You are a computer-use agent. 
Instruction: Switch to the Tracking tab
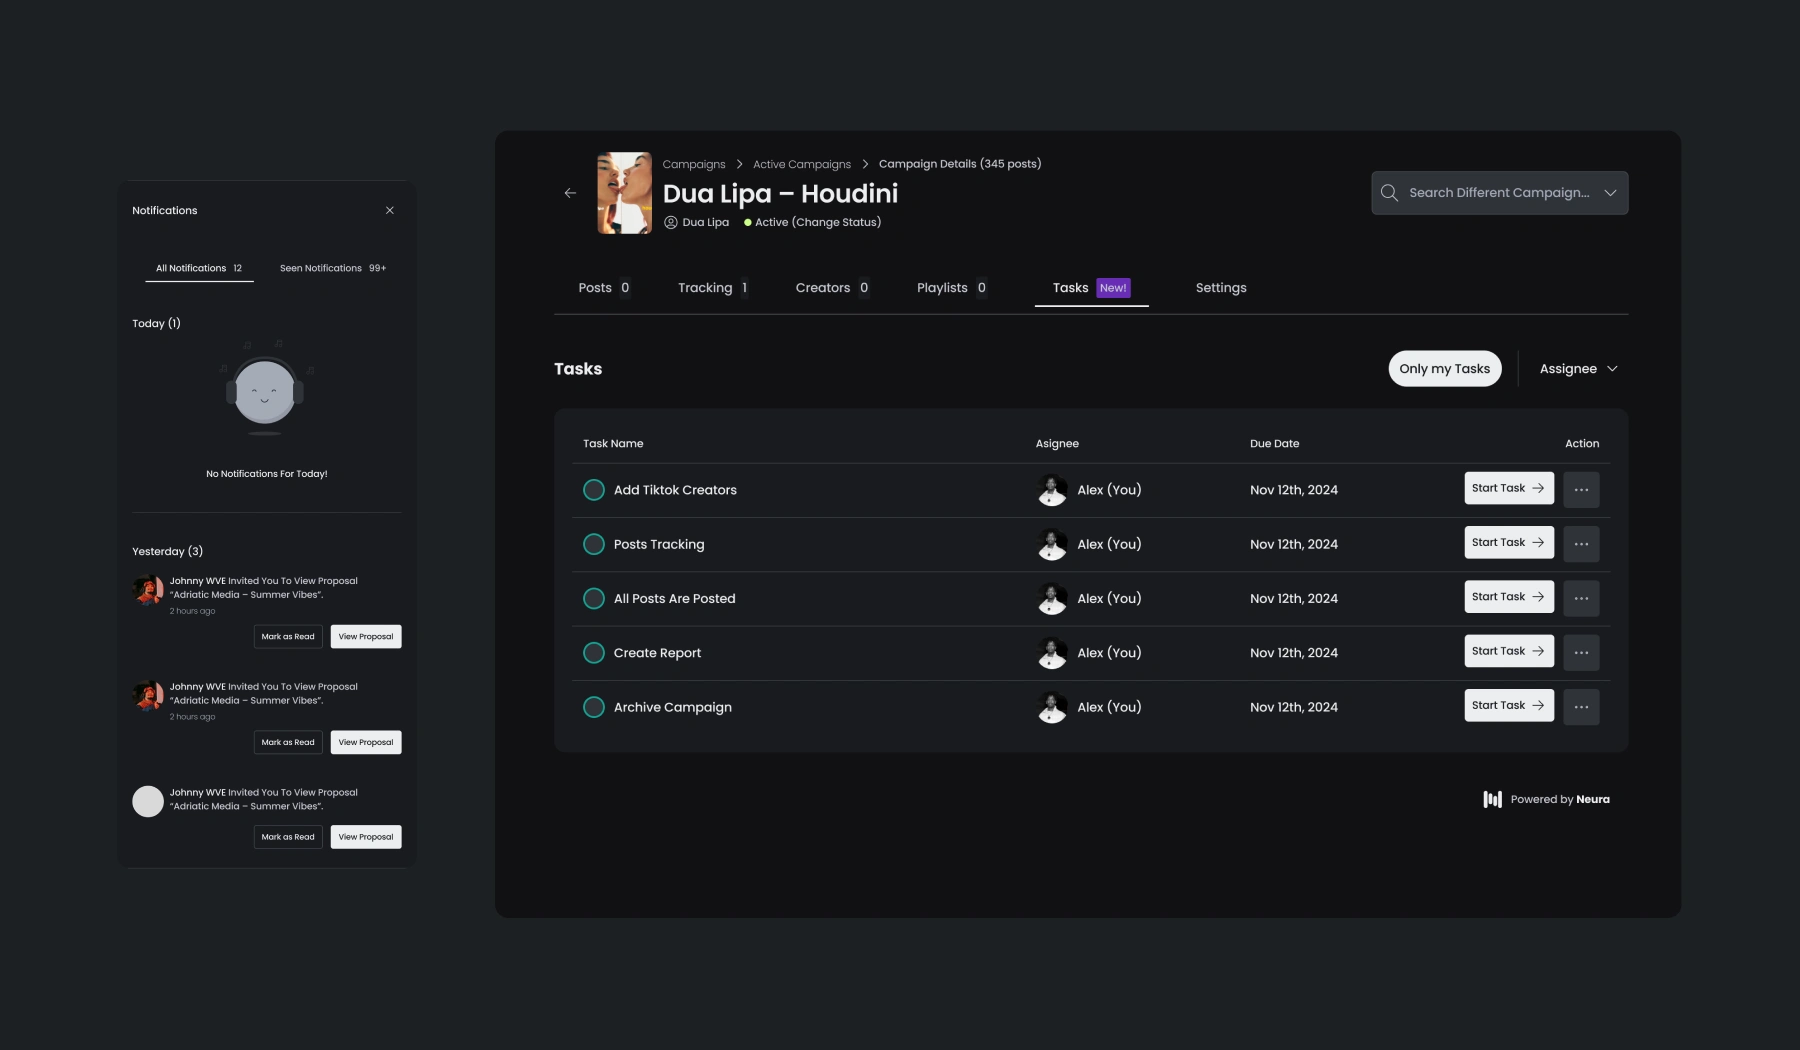(x=713, y=288)
